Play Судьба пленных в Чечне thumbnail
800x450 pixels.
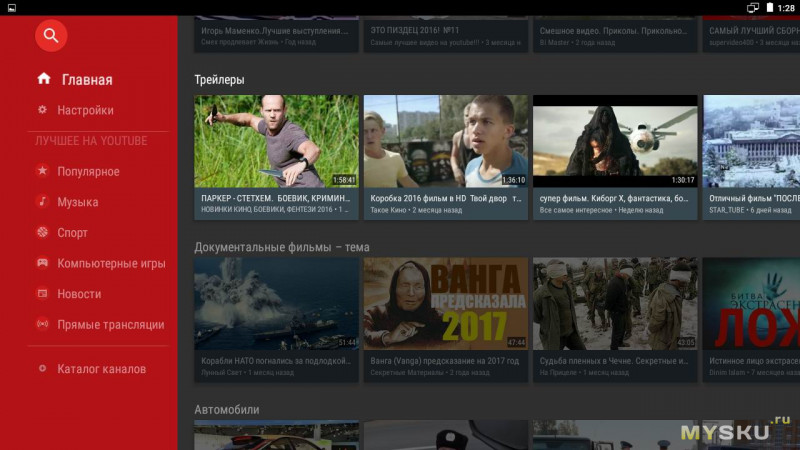click(615, 304)
